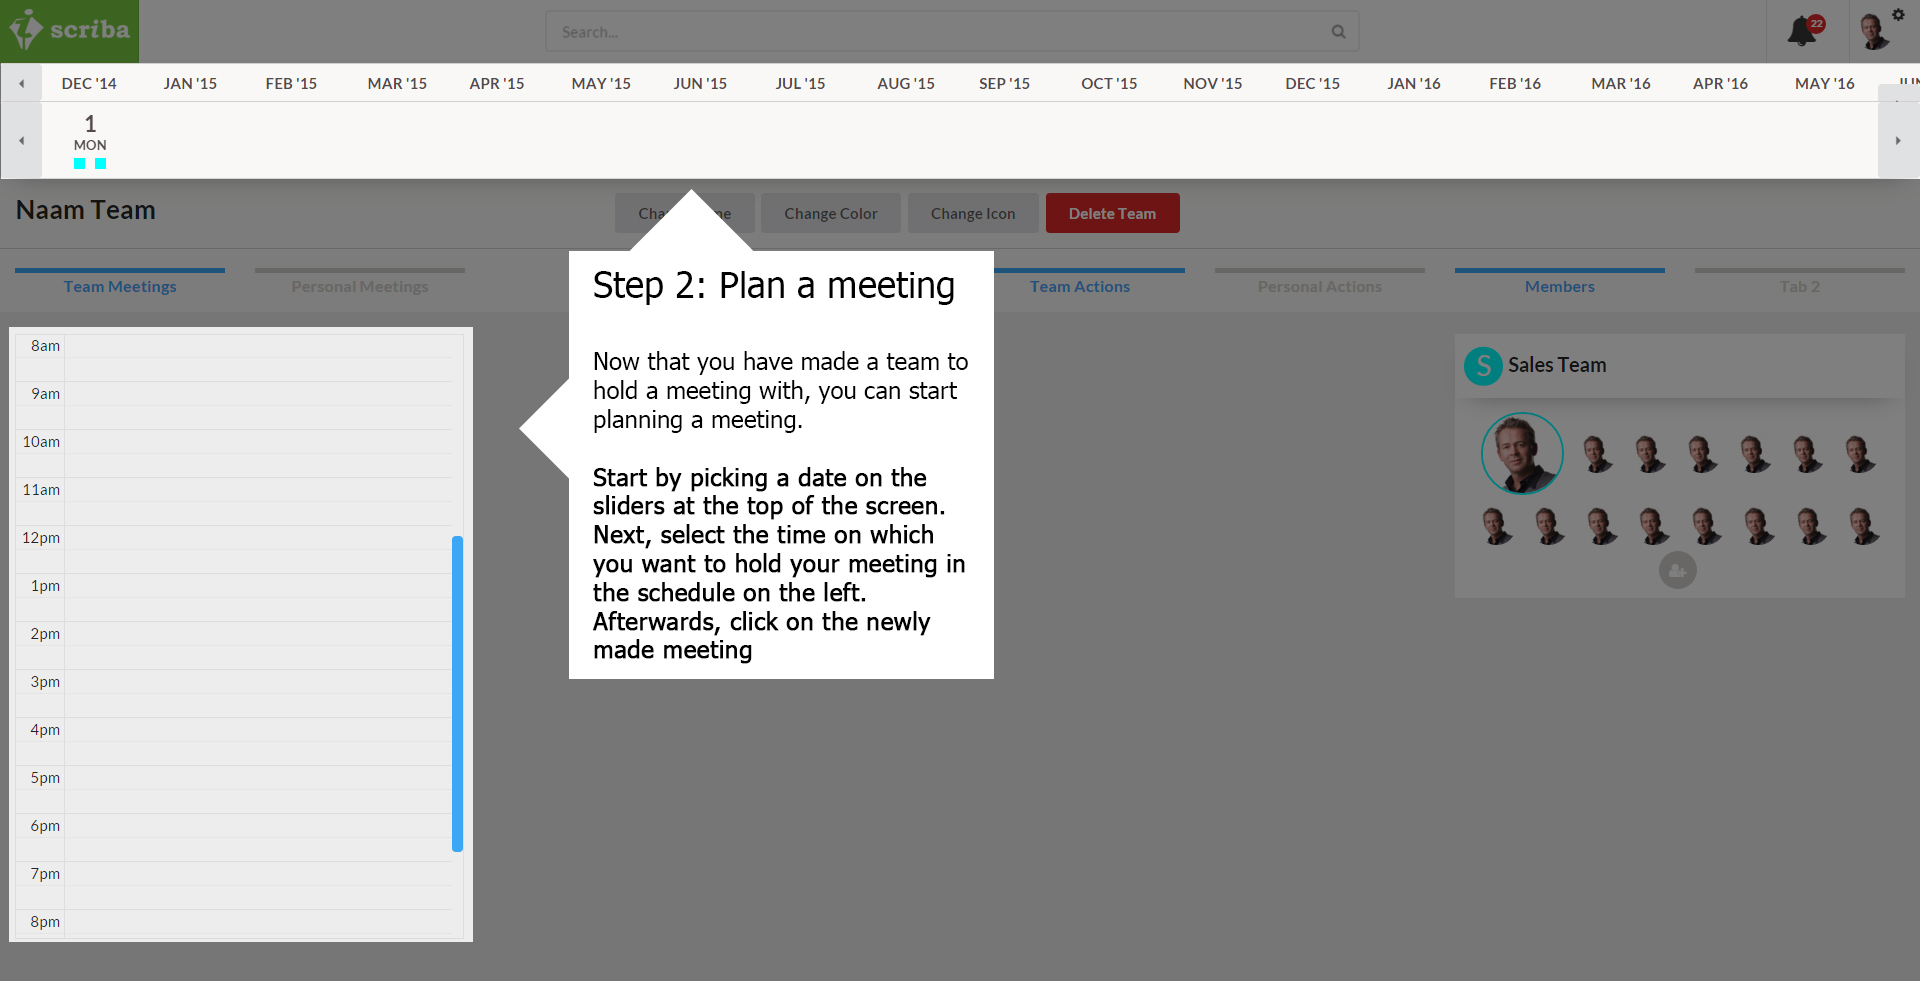Screen dimensions: 1920x981
Task: Click the Change Icon button
Action: (x=972, y=213)
